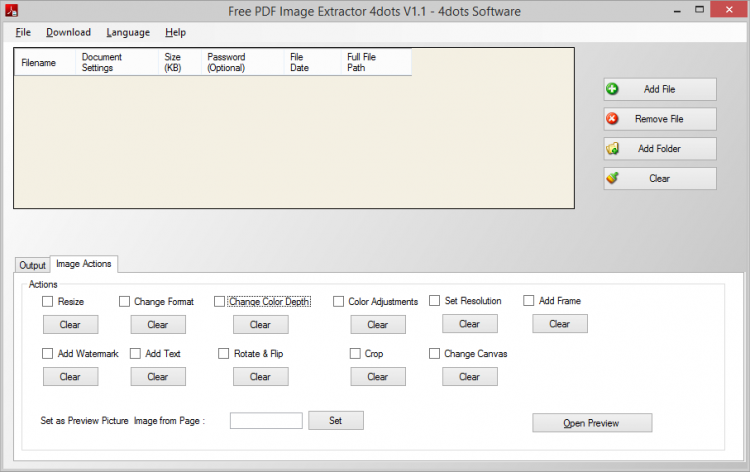Toggle the Crop checkbox
750x472 pixels.
tap(355, 353)
